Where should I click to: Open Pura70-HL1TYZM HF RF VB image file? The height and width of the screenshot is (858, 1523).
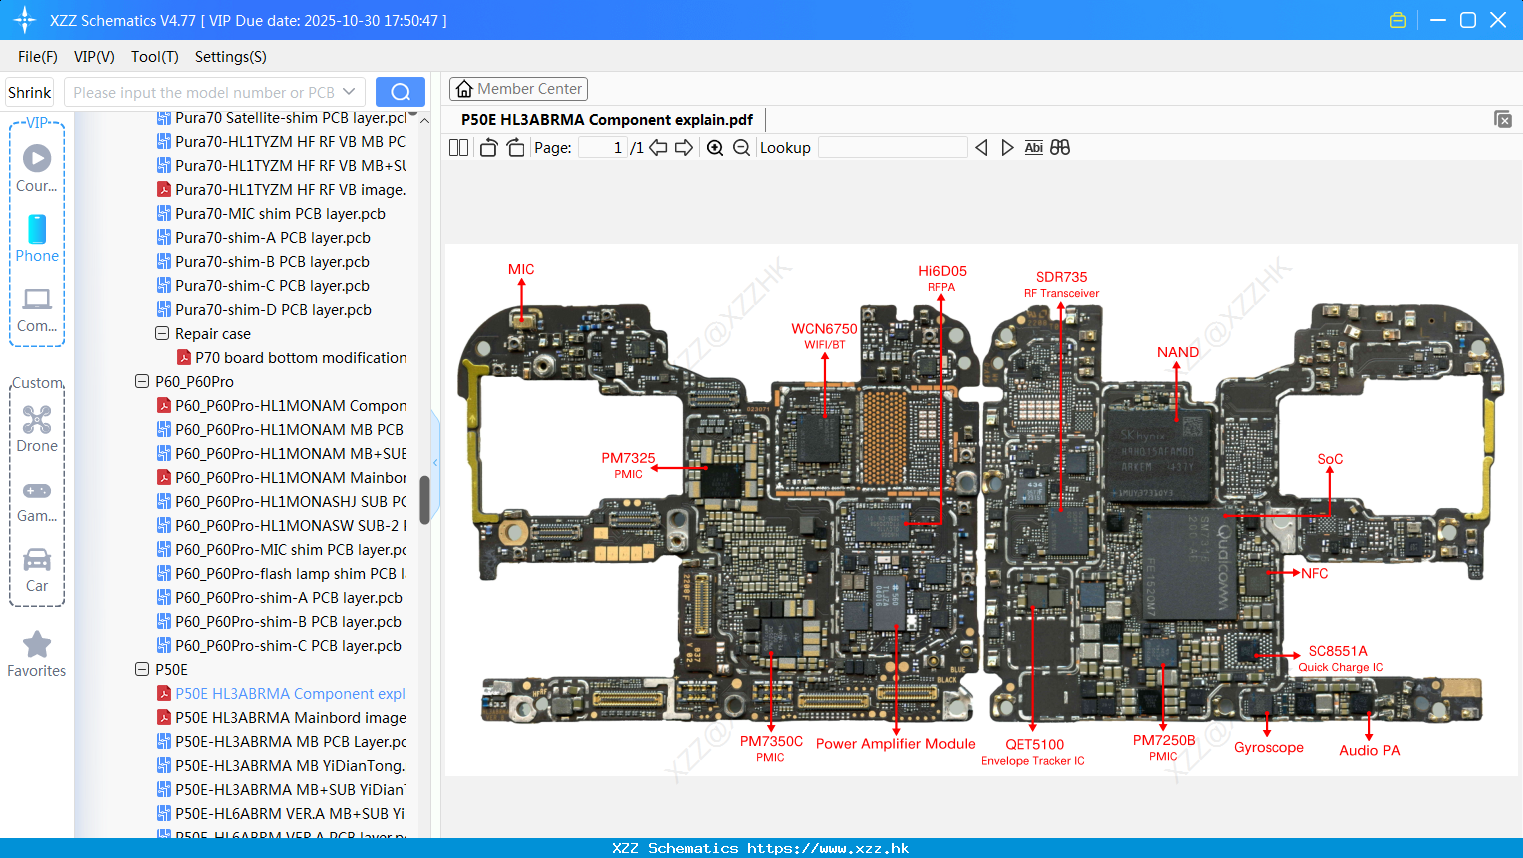[281, 189]
